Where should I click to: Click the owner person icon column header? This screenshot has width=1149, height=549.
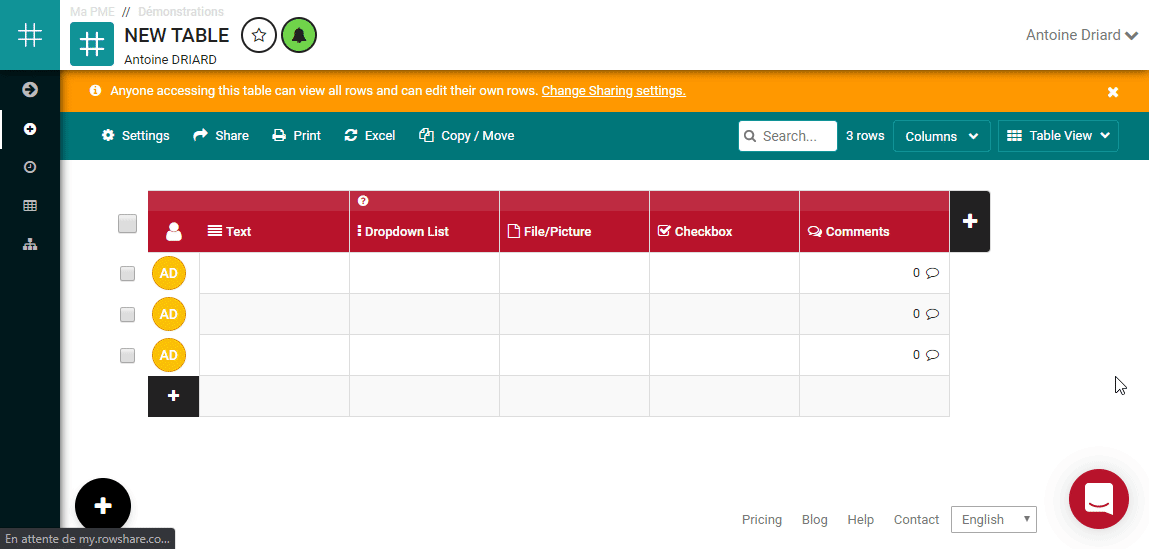point(174,232)
